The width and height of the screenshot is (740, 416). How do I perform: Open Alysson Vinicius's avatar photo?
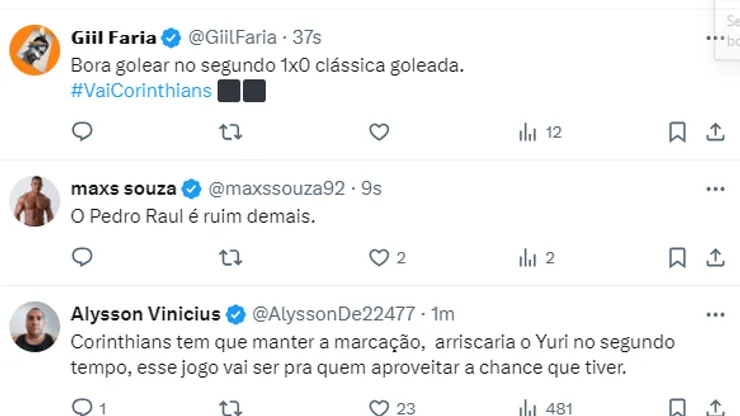[x=35, y=326]
